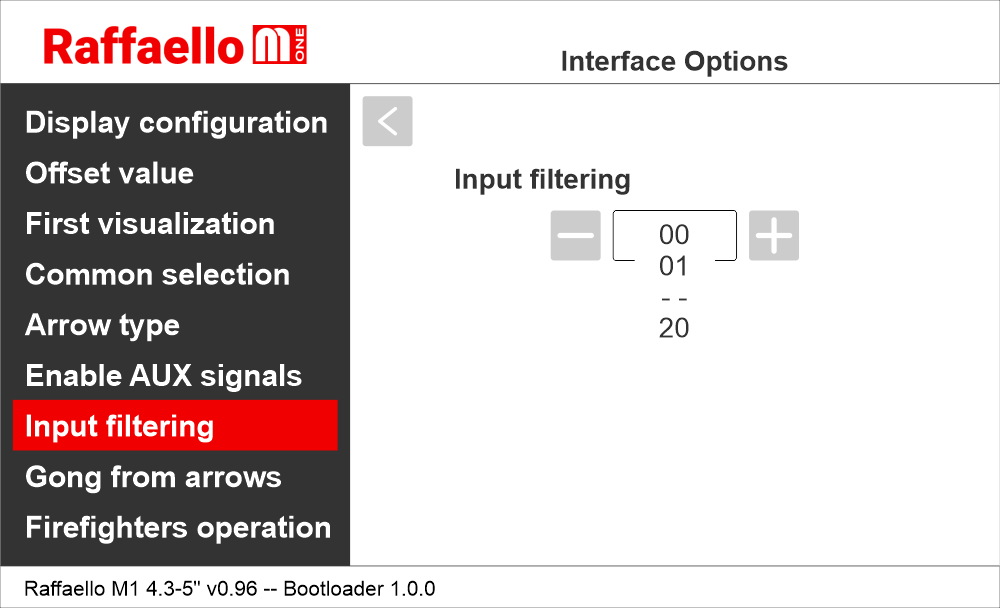Click the Raffaello ONE logo
The height and width of the screenshot is (608, 1000).
pyautogui.click(x=175, y=47)
